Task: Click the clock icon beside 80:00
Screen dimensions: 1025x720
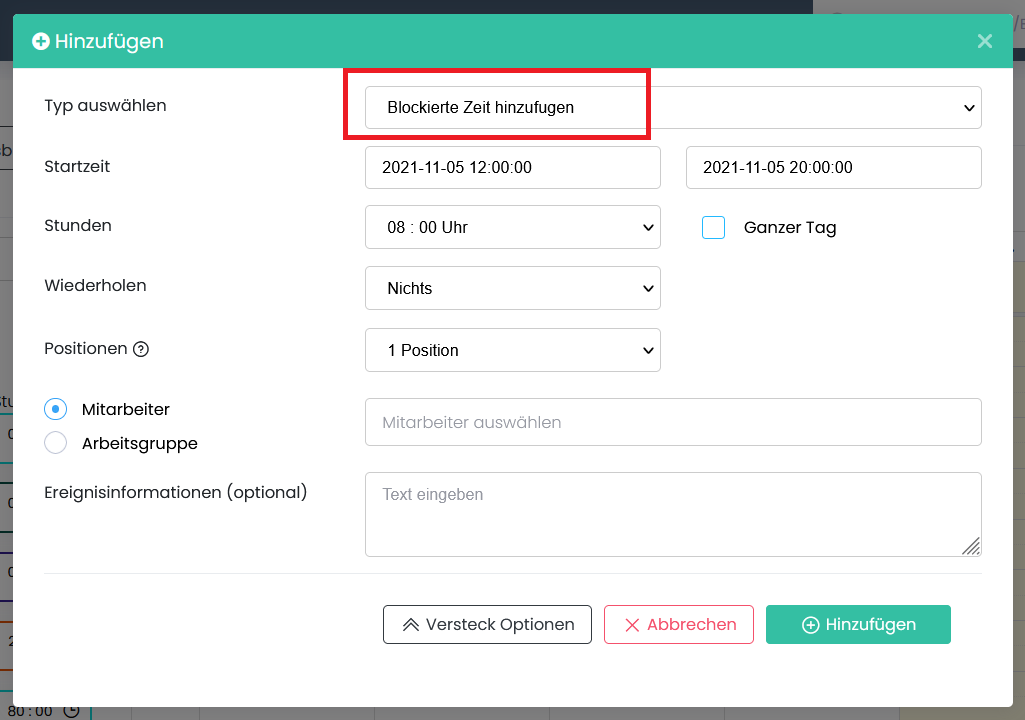Action: click(x=71, y=711)
